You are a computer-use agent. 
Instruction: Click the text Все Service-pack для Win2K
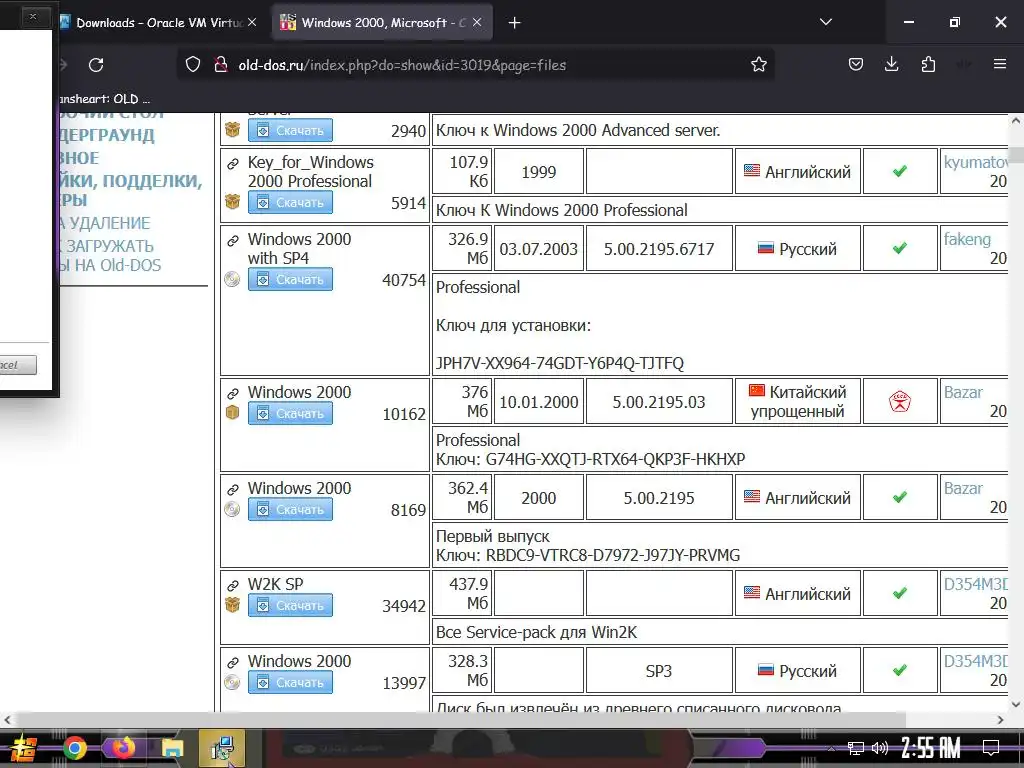(536, 632)
